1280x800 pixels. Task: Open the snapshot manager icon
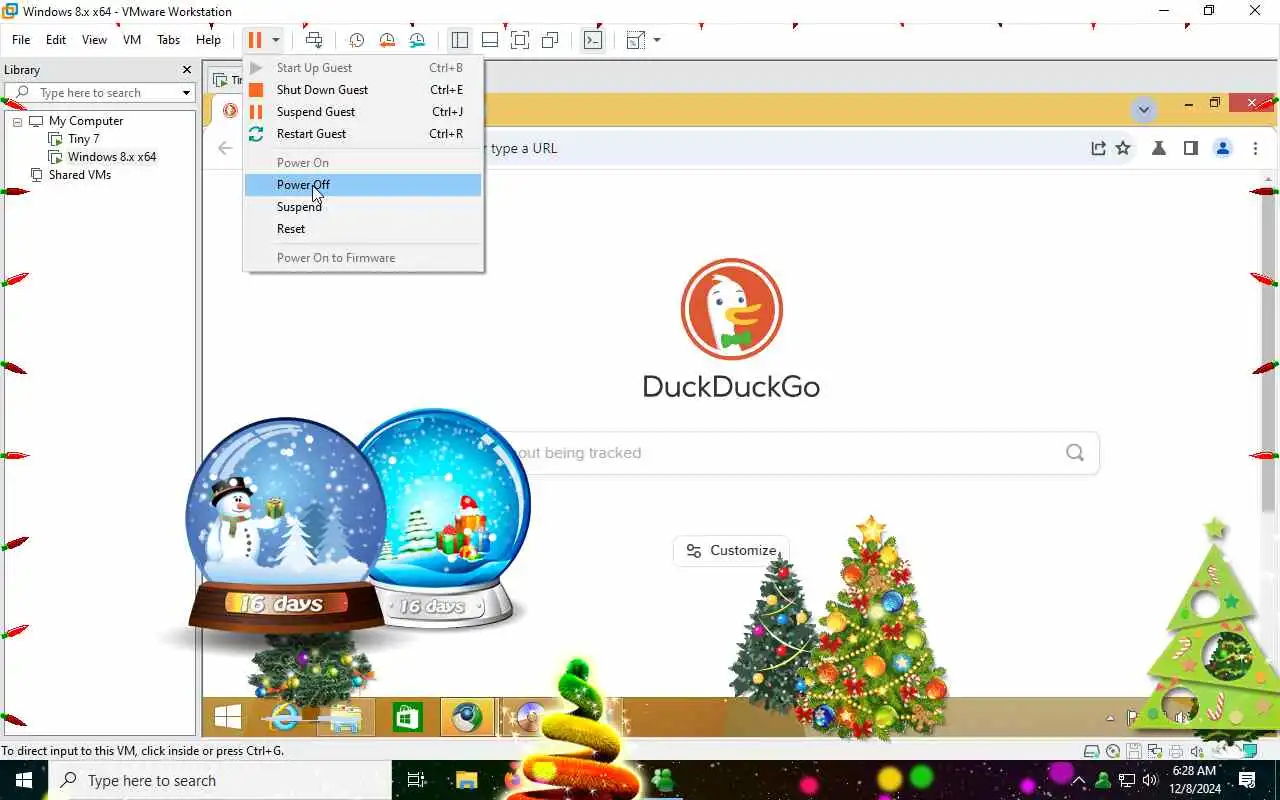(417, 40)
